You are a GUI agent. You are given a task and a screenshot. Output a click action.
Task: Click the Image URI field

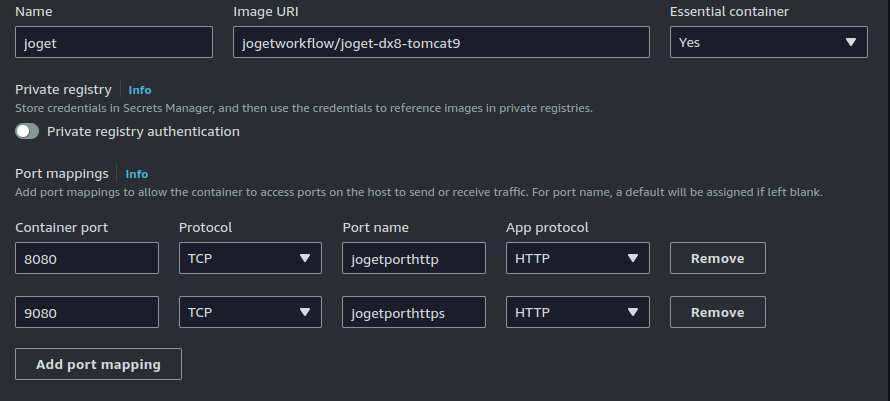441,42
